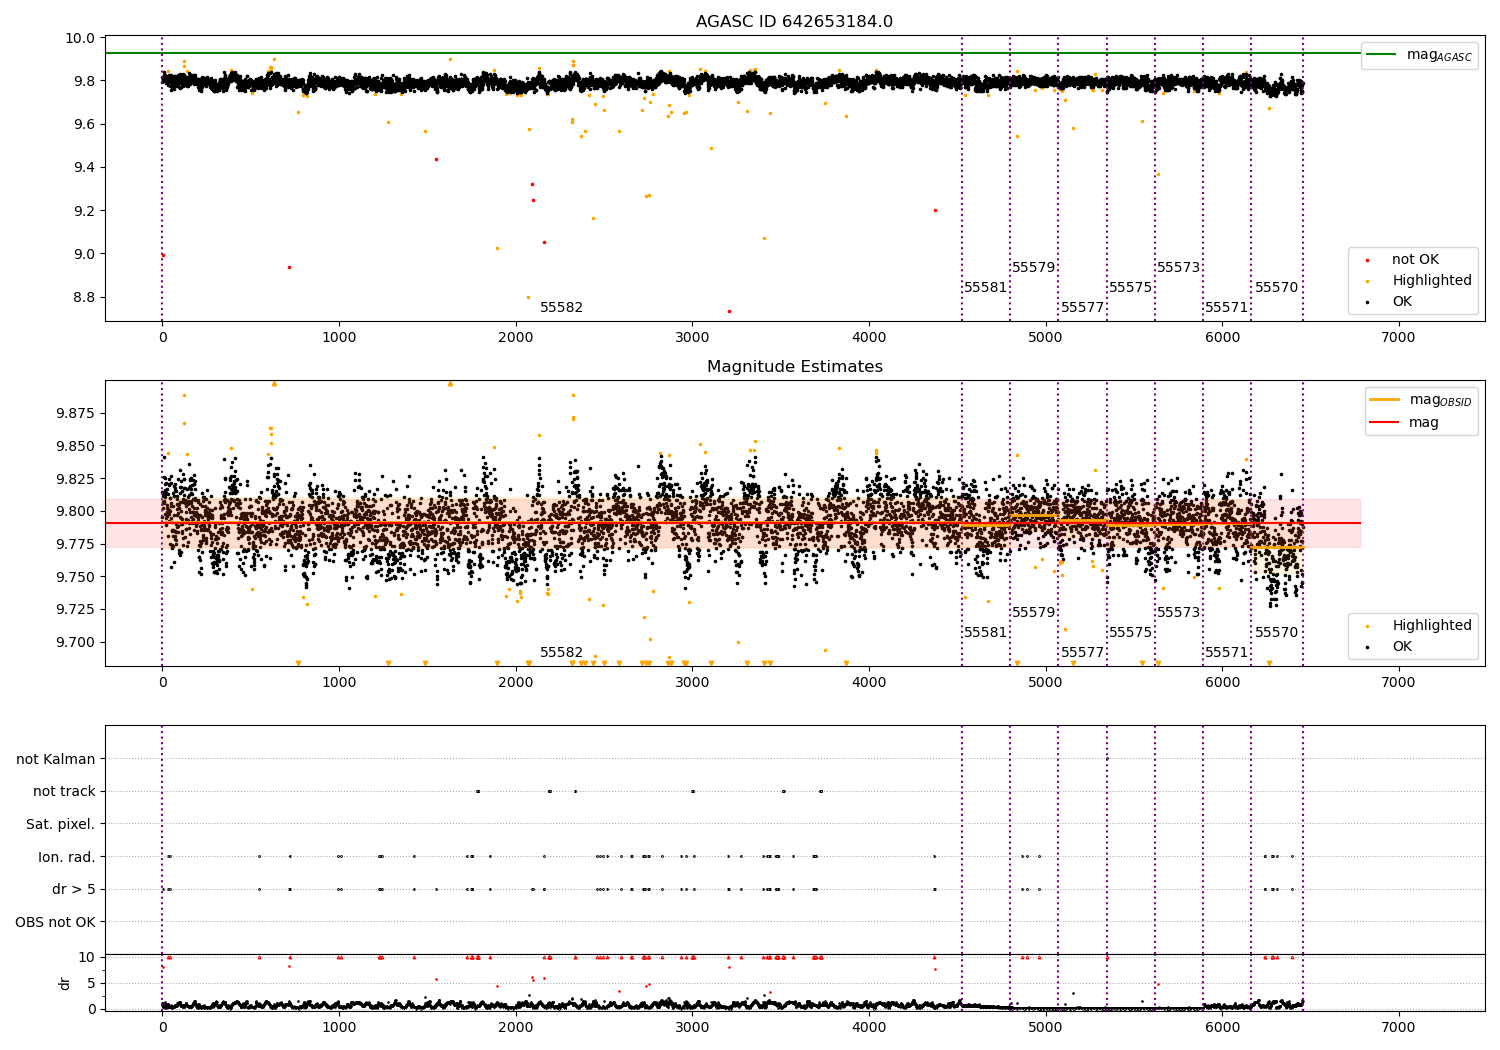Click obsid label 55573 in the AGASC plot
1500x1050 pixels.
(1178, 268)
